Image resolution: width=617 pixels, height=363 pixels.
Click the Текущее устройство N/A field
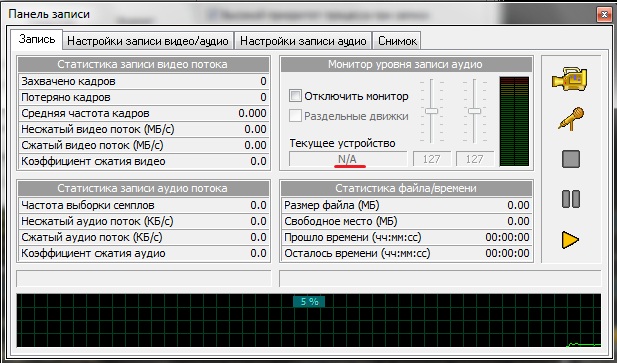tap(348, 159)
